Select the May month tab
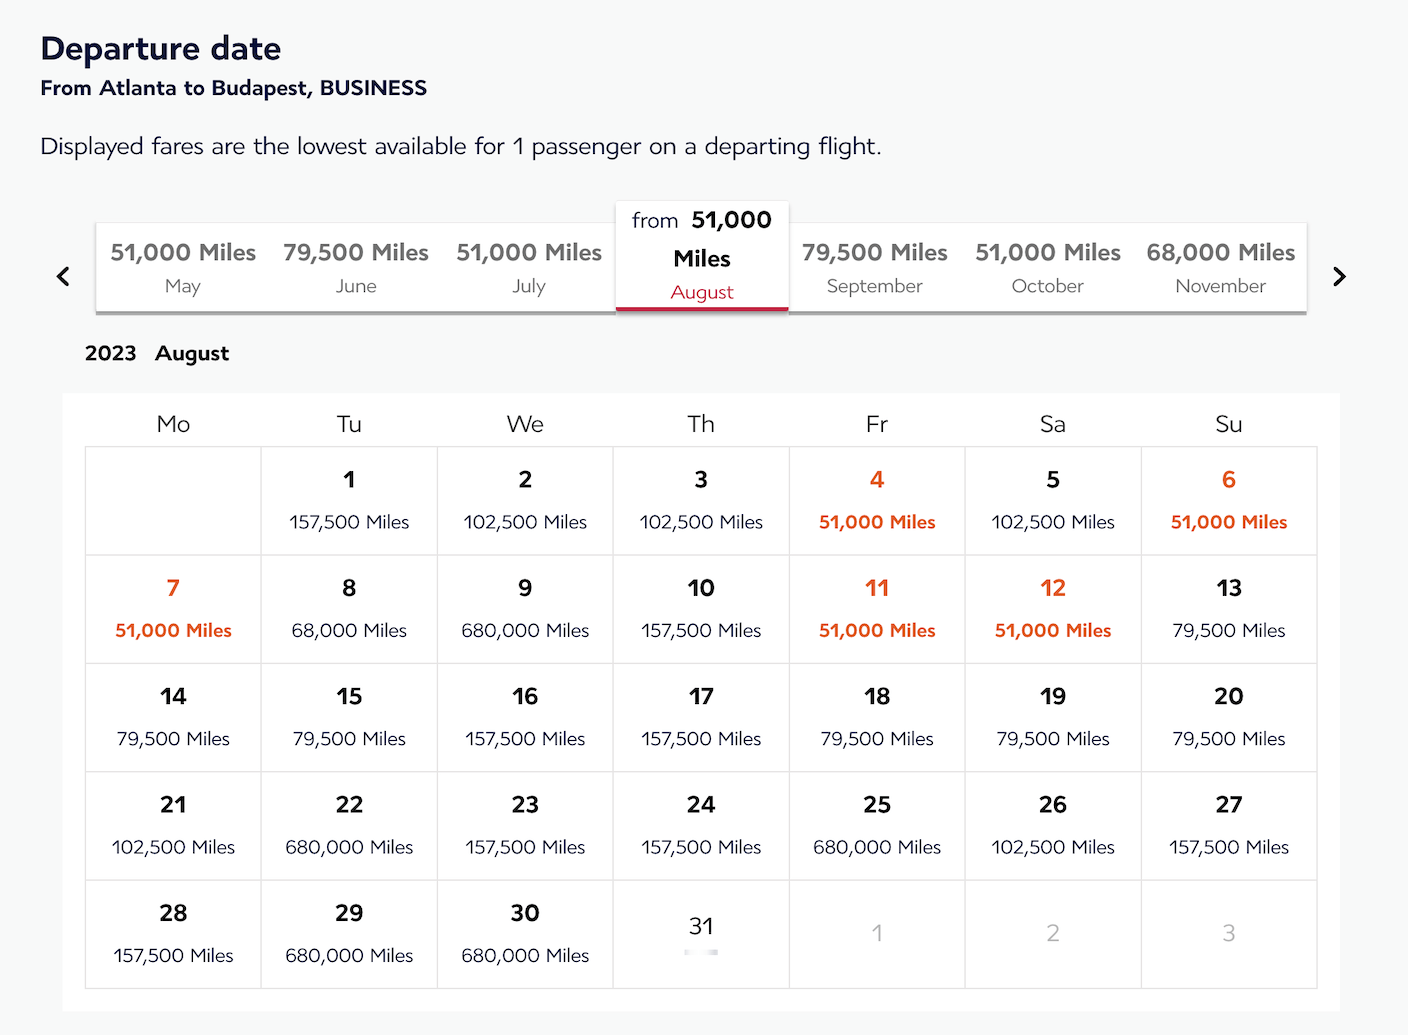Viewport: 1408px width, 1035px height. 183,267
